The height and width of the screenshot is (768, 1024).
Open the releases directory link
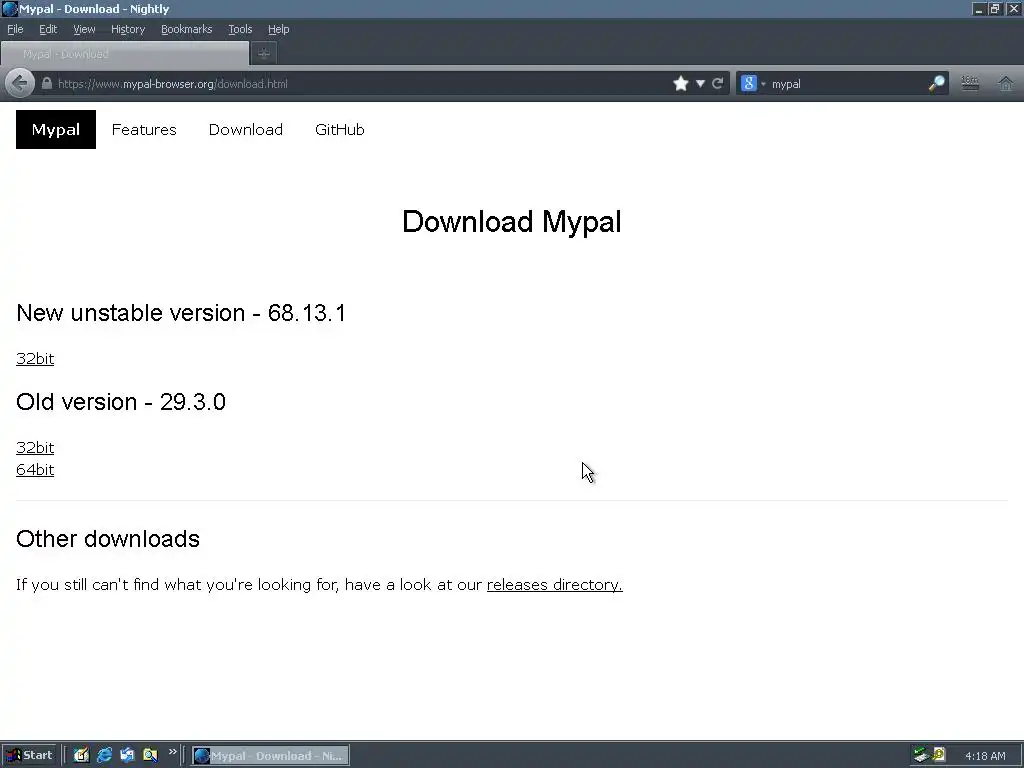coord(554,584)
